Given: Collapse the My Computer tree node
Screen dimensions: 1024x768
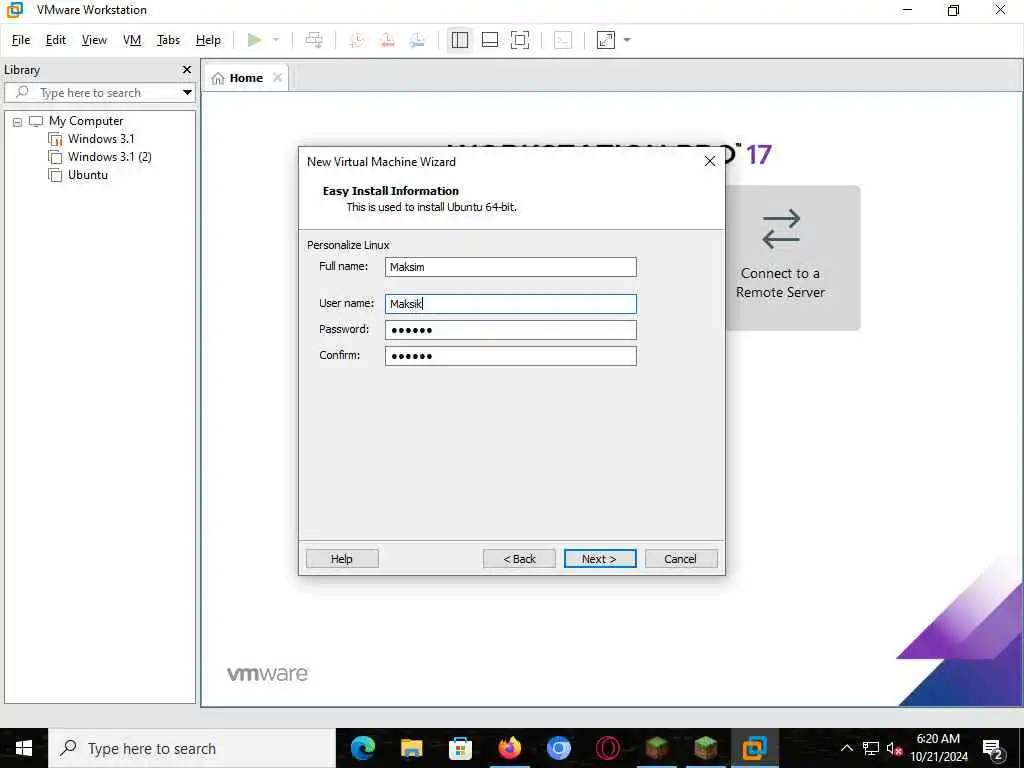Looking at the screenshot, I should pos(18,121).
